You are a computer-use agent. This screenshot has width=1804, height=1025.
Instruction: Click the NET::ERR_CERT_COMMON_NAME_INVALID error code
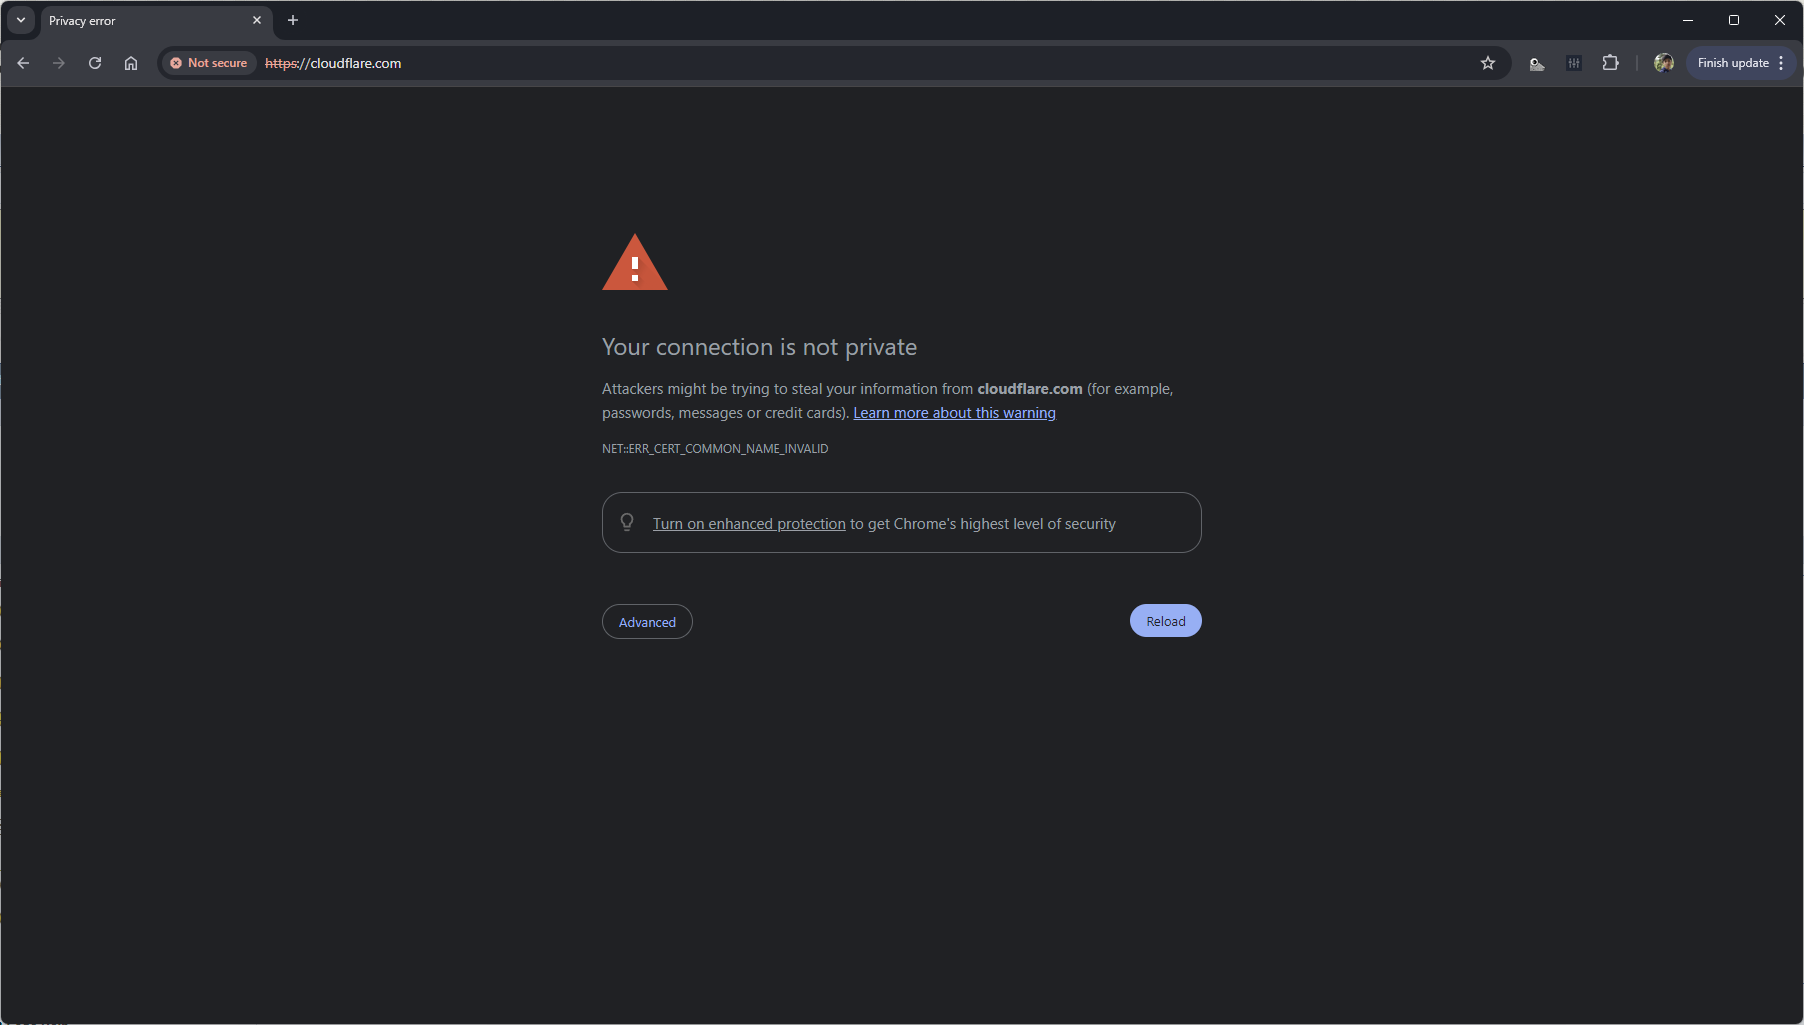point(715,449)
